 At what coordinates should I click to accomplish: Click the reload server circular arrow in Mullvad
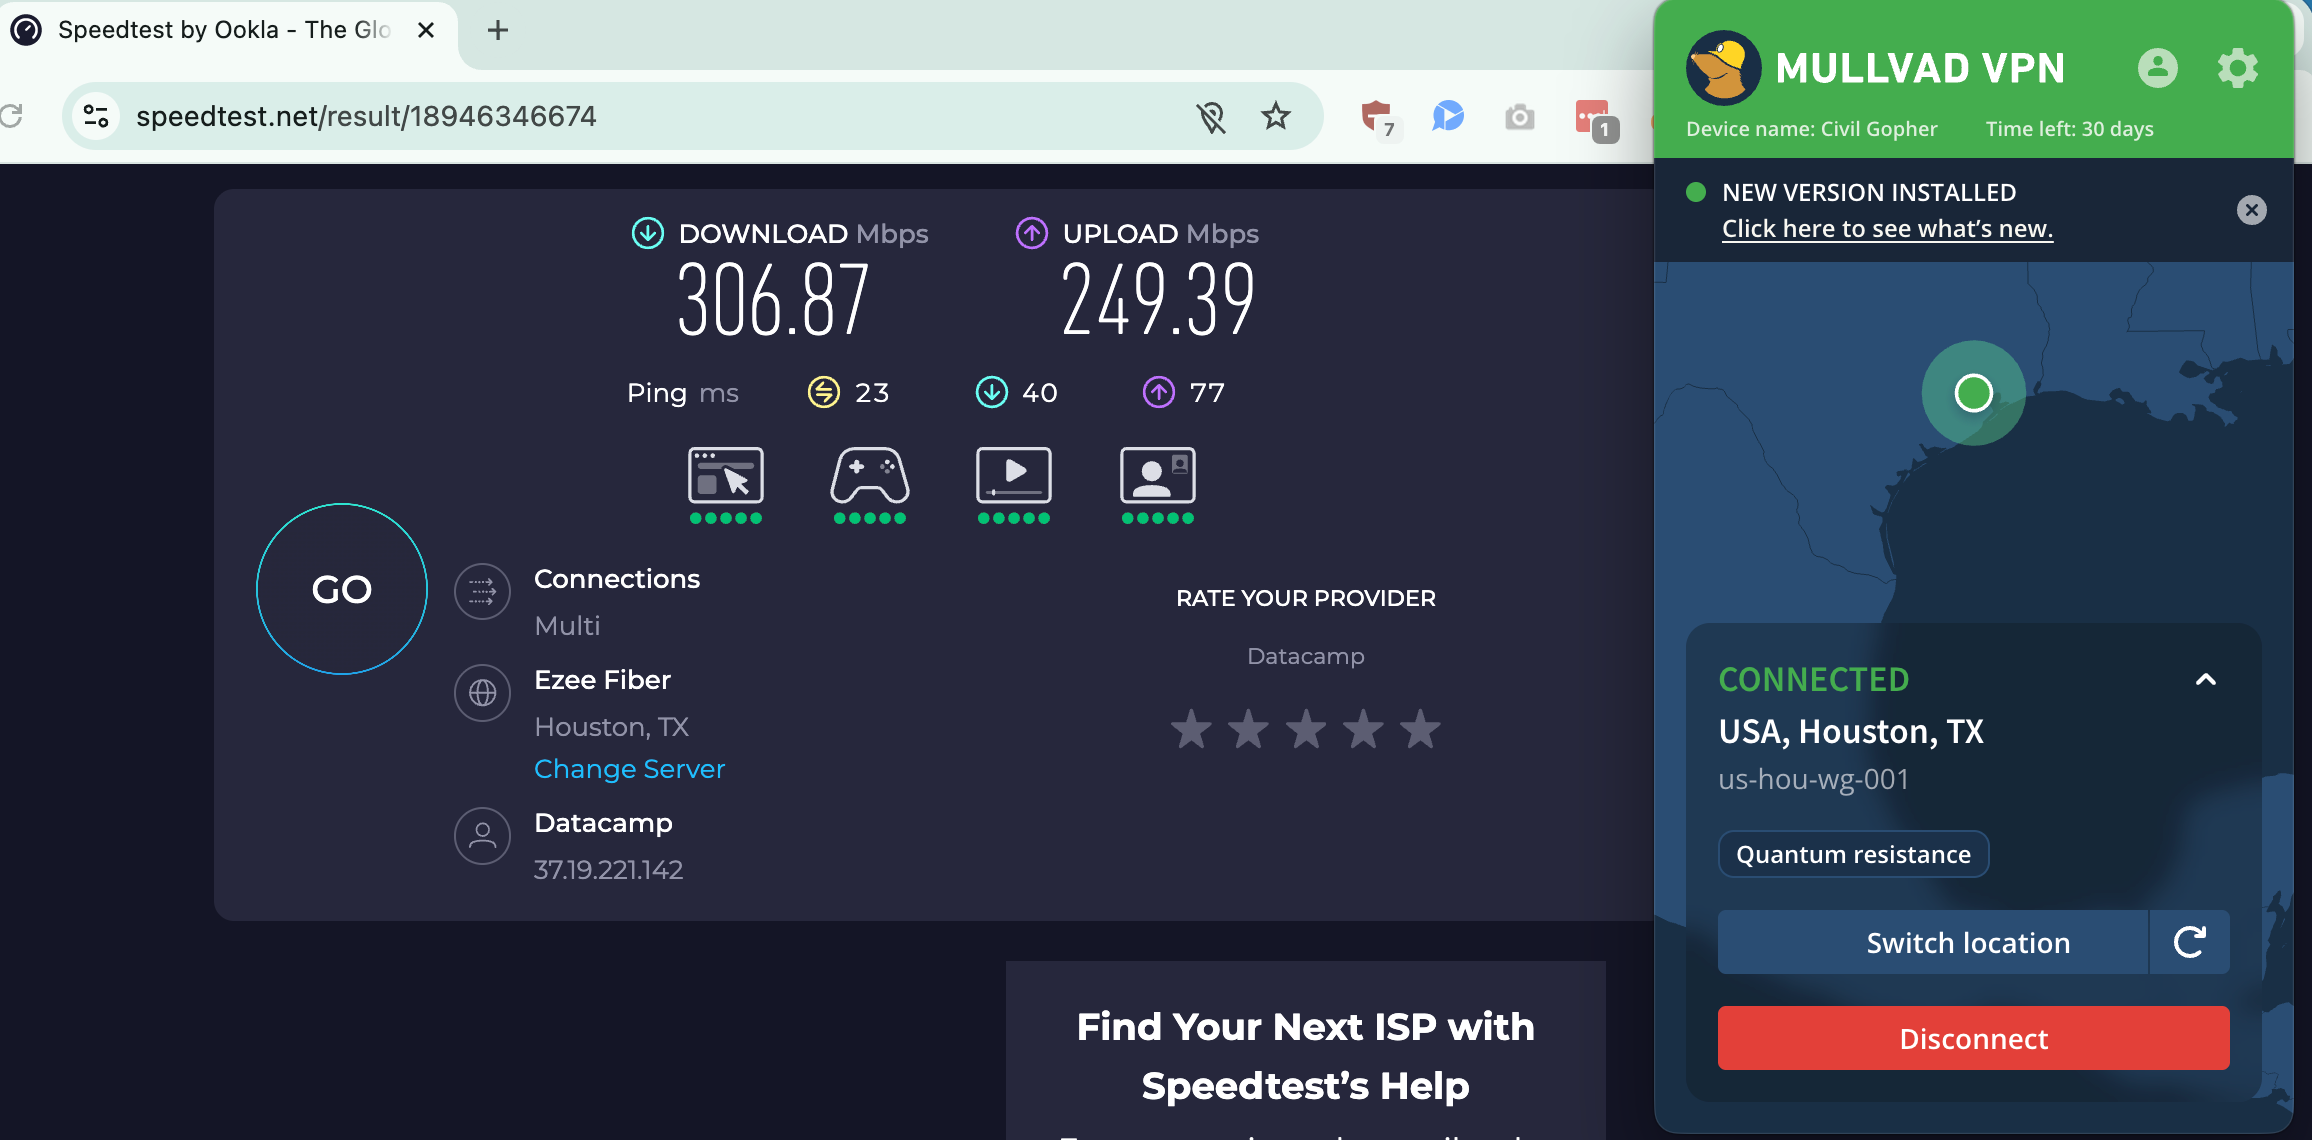click(2190, 941)
